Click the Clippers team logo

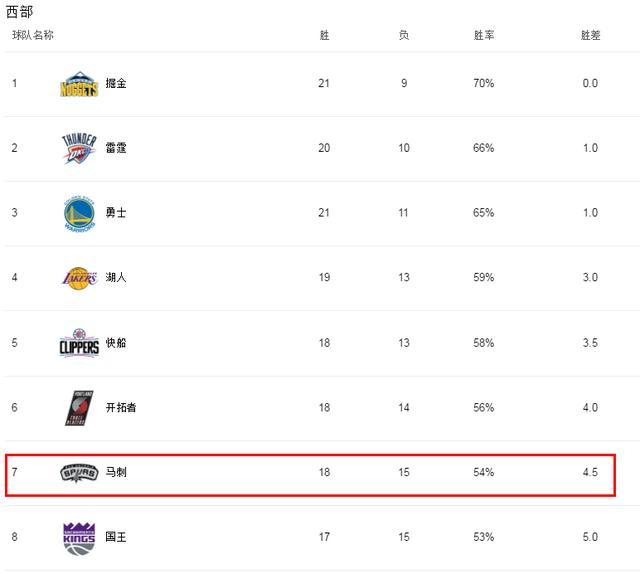[79, 343]
